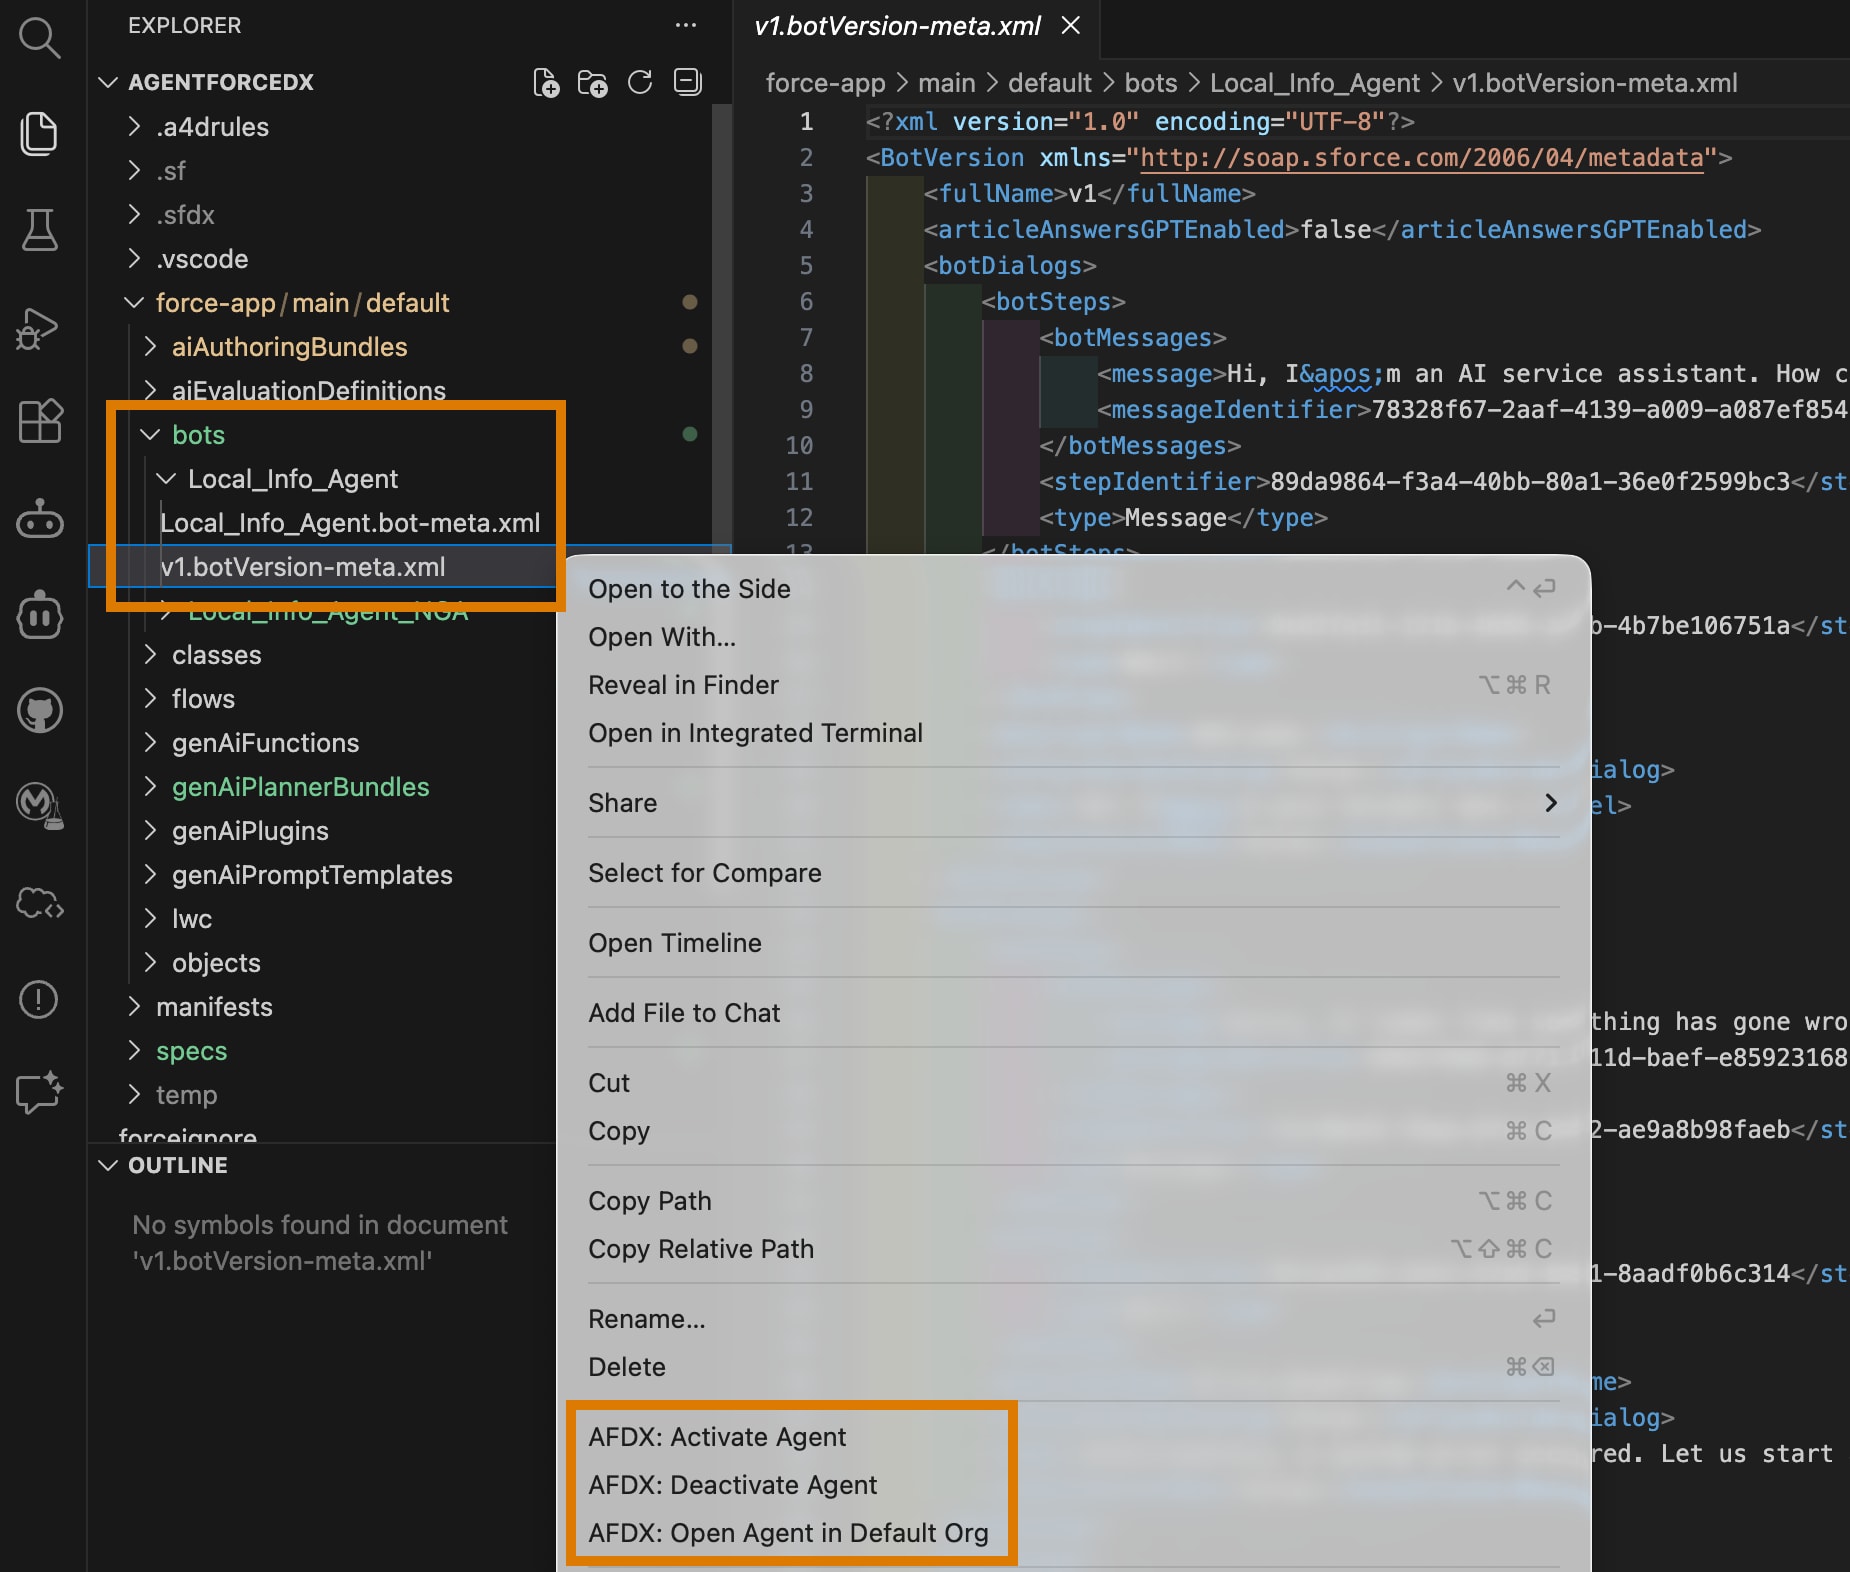This screenshot has height=1572, width=1850.
Task: Switch to the Explorer view
Action: pos(40,133)
